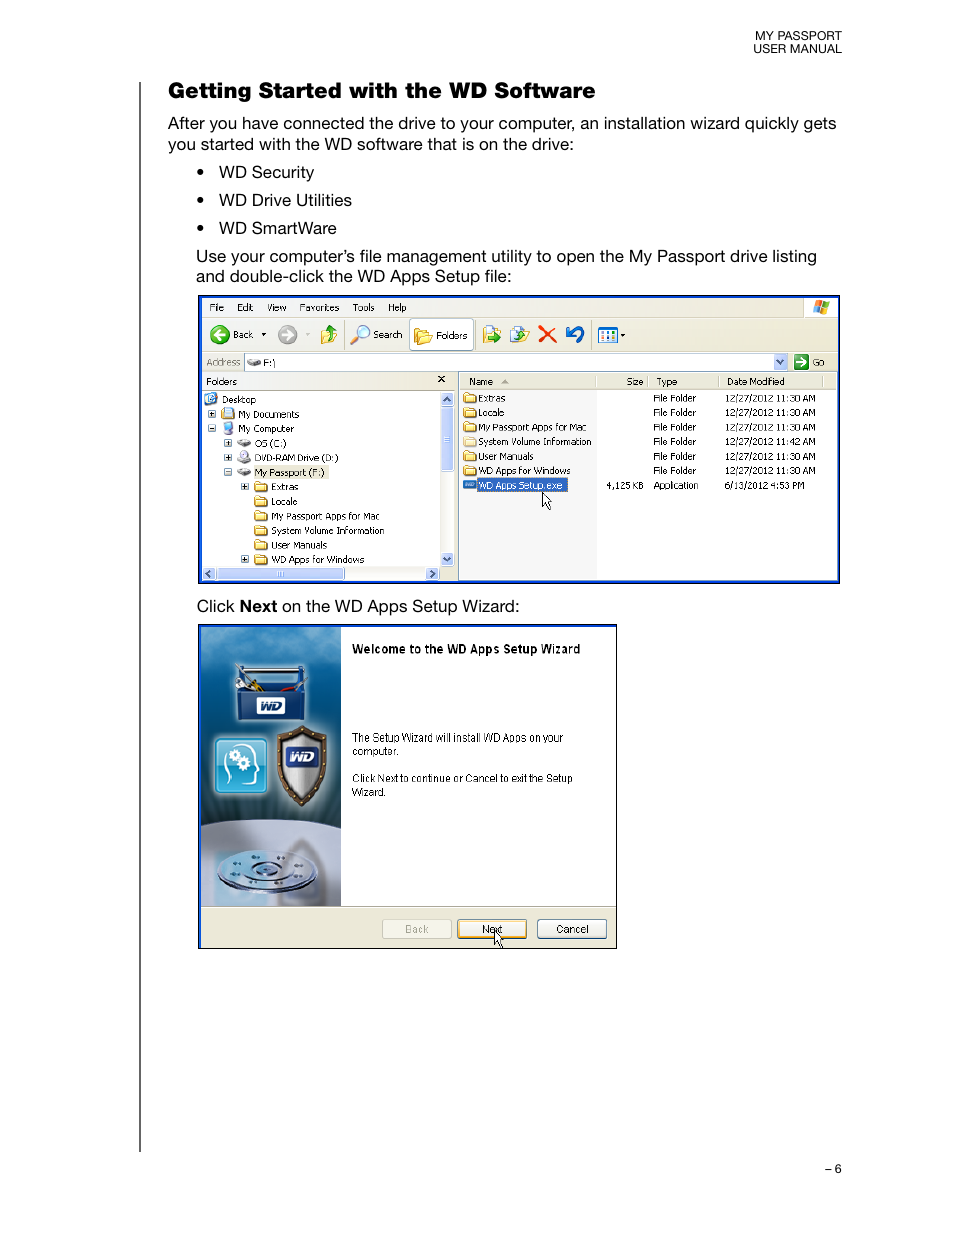Screen dimensions: 954x1235
Task: Select Locale folder in the folder tree
Action: (x=284, y=502)
